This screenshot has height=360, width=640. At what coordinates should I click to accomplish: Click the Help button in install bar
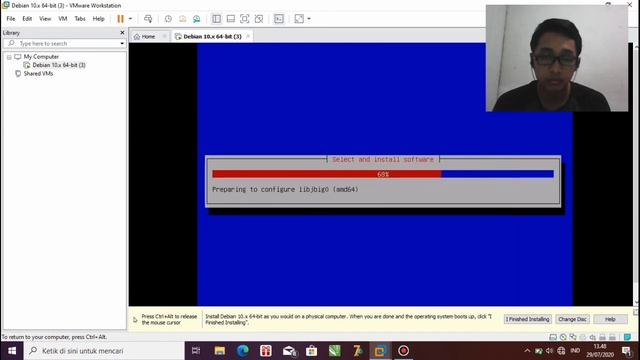point(610,319)
